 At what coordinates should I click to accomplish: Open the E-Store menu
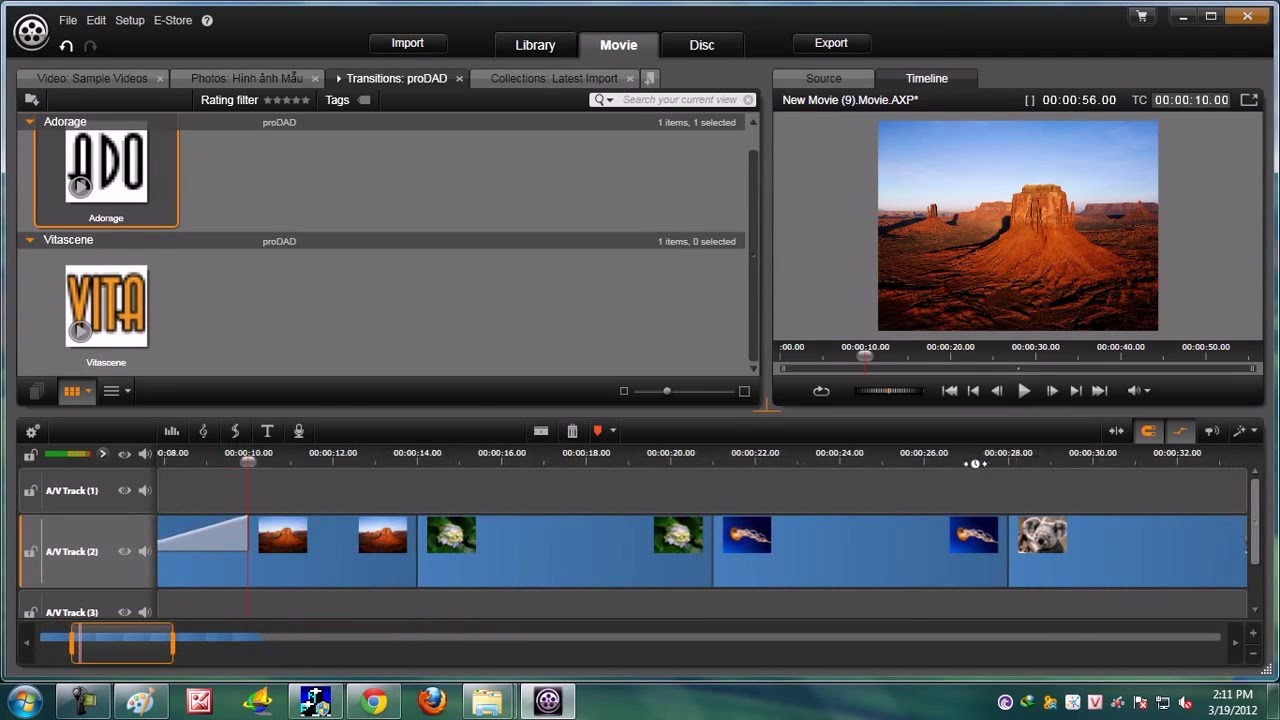[x=173, y=20]
